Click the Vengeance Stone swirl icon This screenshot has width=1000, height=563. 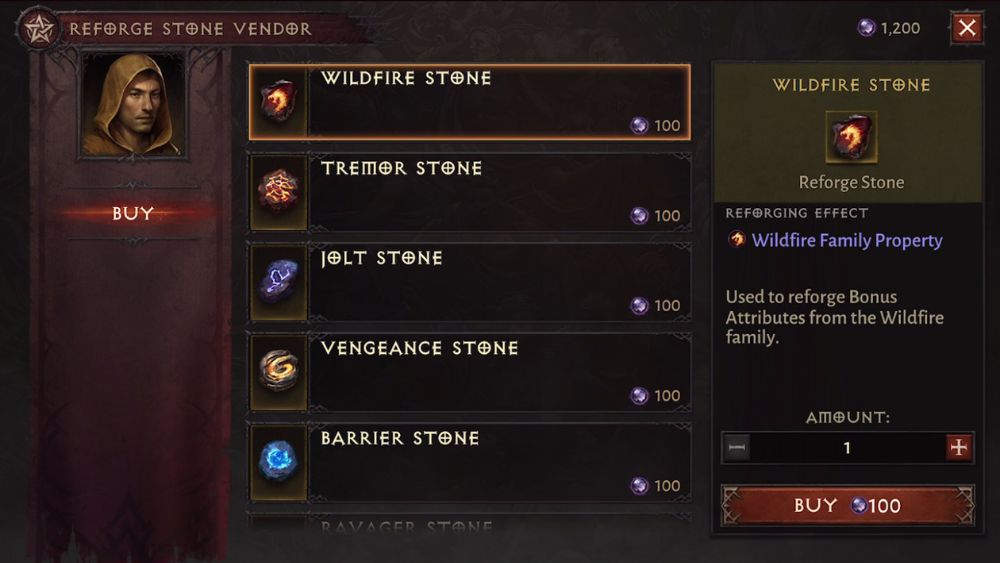[x=278, y=372]
